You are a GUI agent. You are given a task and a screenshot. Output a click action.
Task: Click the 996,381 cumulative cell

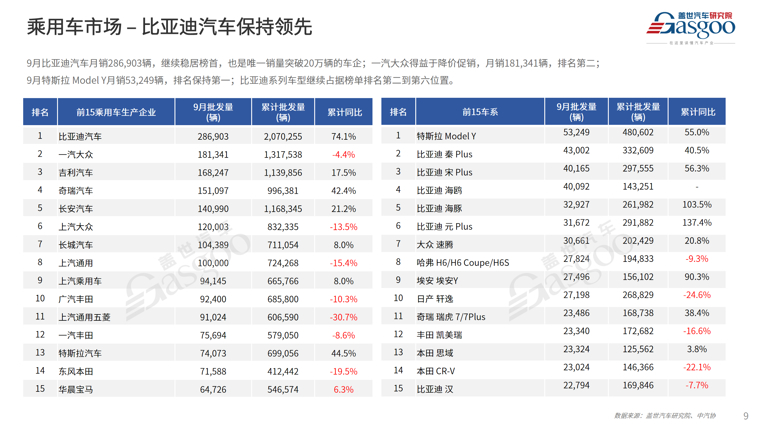283,191
